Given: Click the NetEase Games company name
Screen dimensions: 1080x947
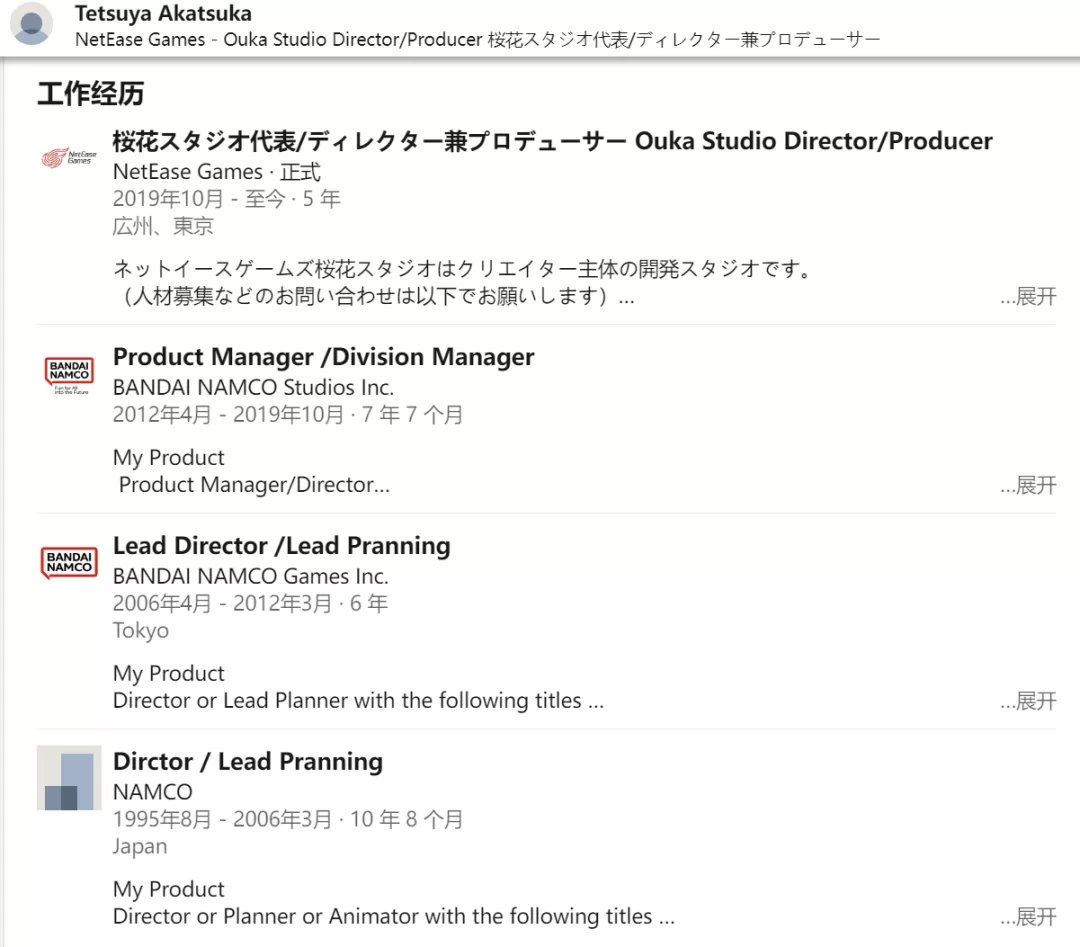Looking at the screenshot, I should 188,171.
